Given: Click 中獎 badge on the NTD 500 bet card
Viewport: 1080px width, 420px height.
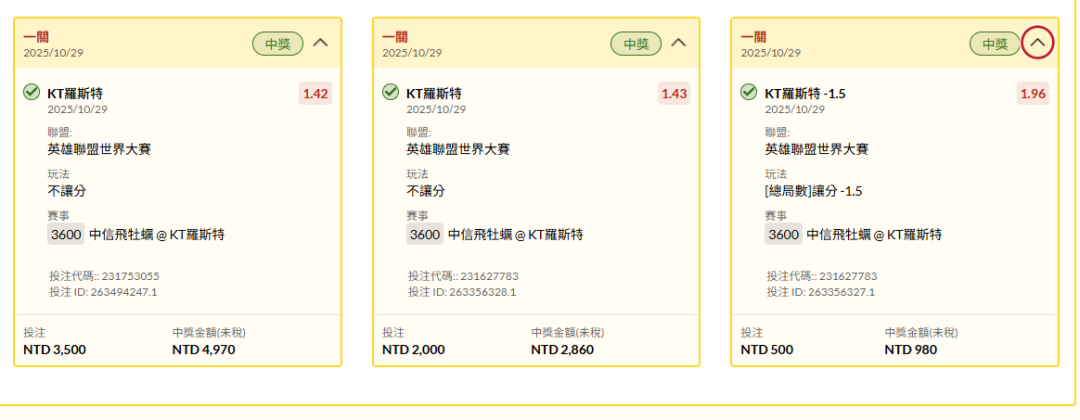Looking at the screenshot, I should [x=994, y=44].
